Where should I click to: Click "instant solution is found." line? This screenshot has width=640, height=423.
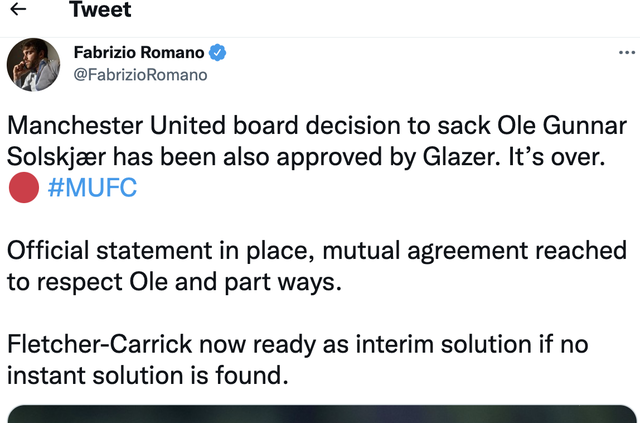tap(148, 375)
